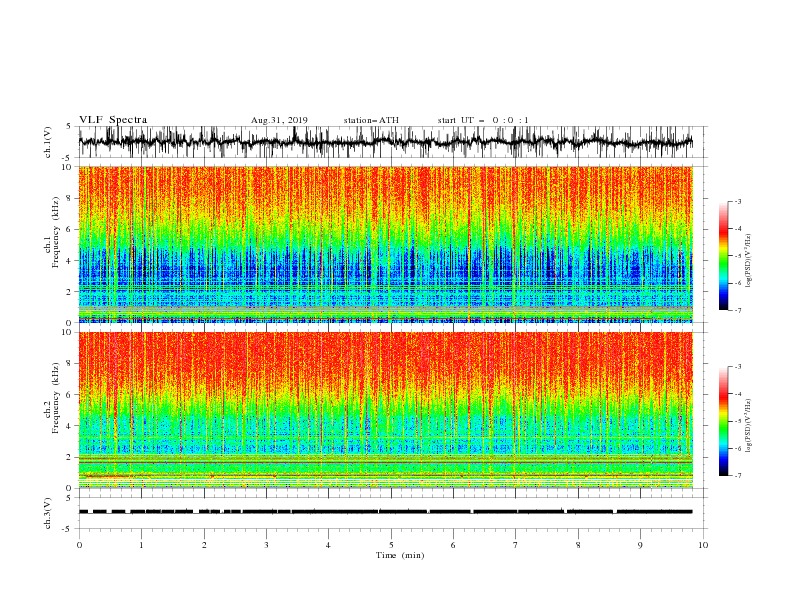Click the "station=ATH" label

371,120
